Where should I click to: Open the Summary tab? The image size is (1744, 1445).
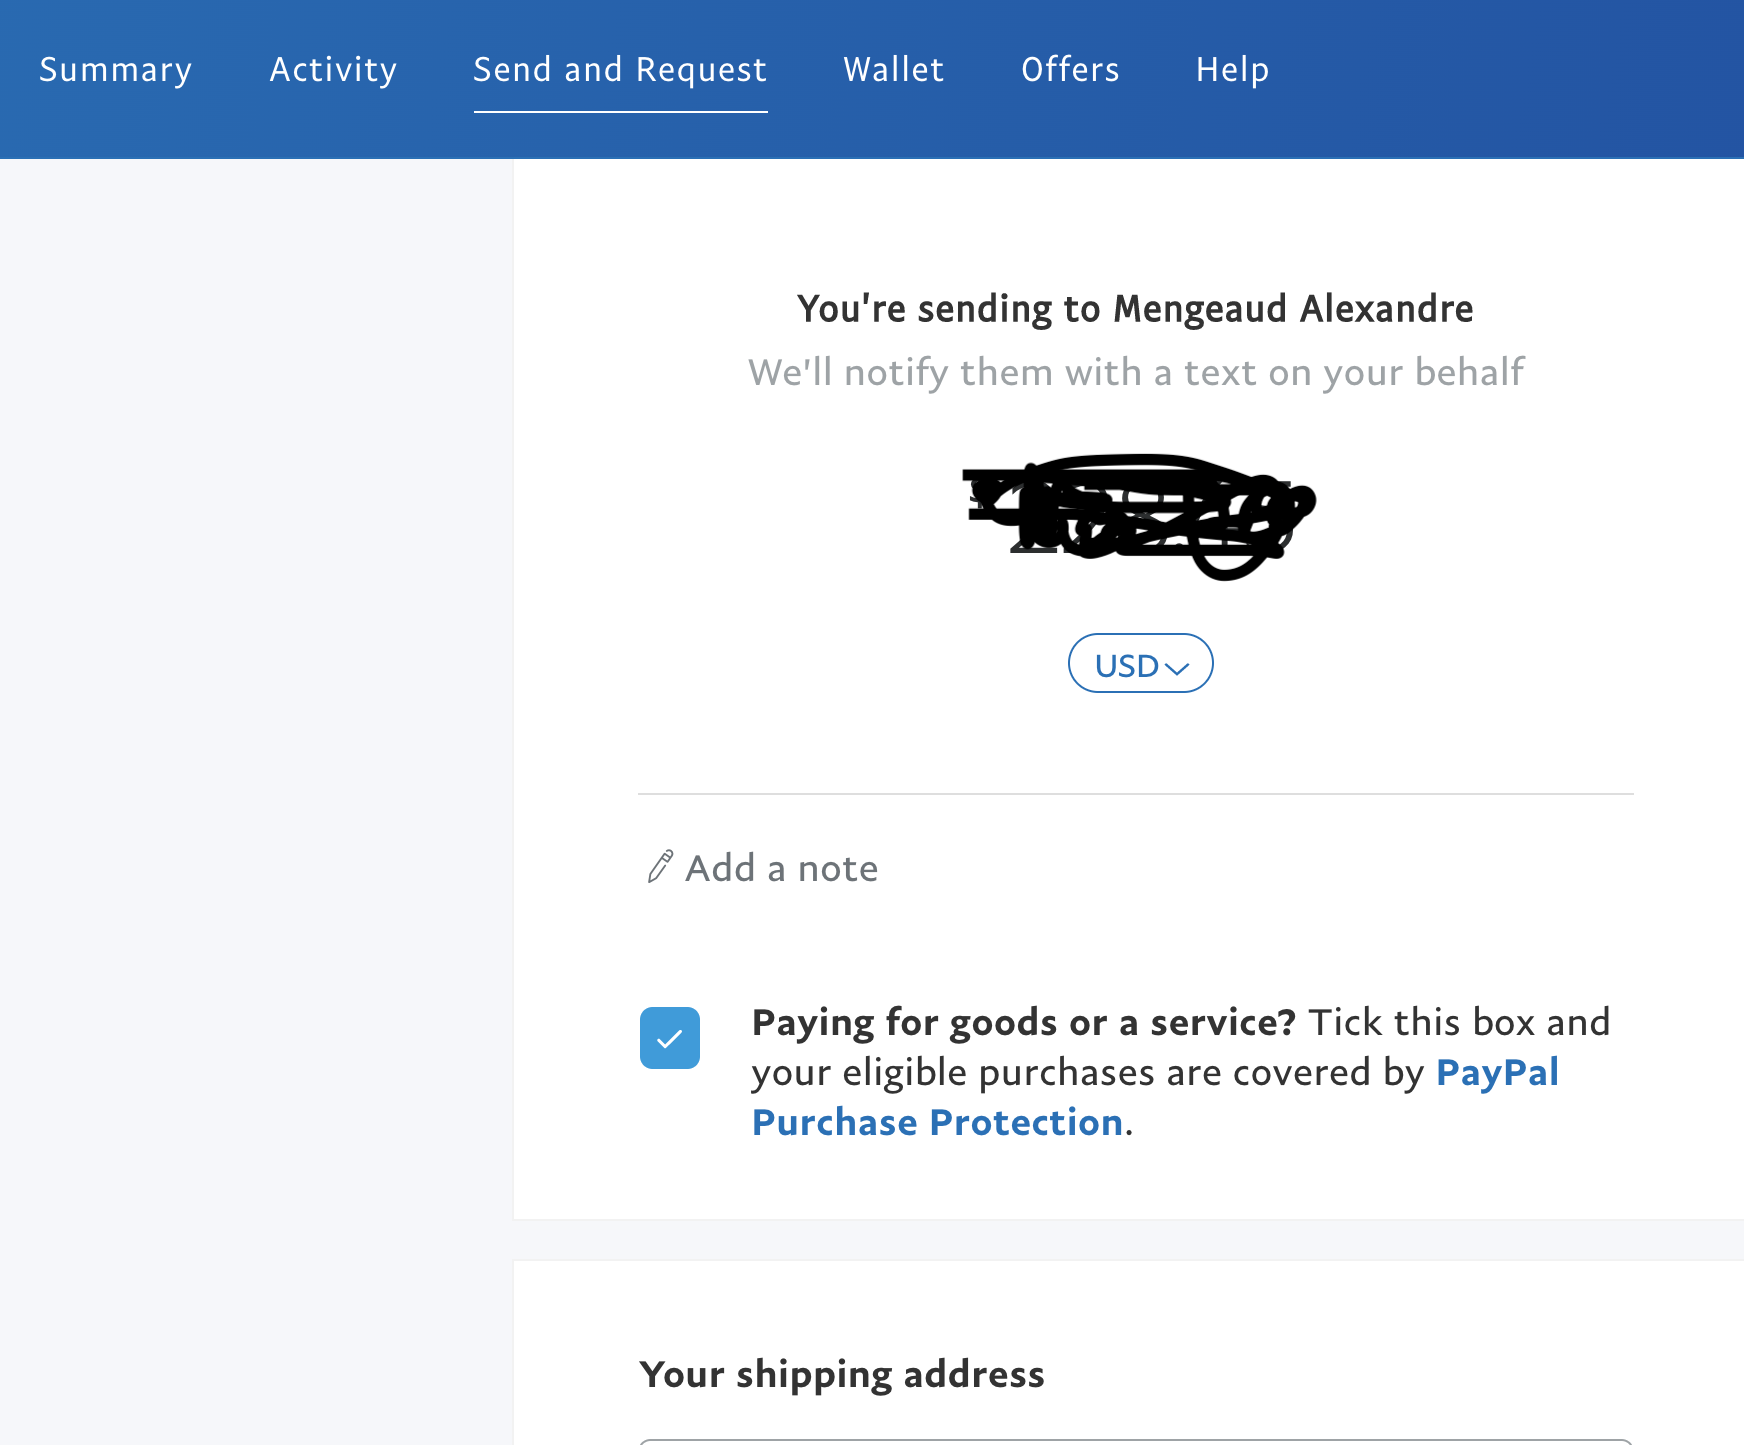(115, 70)
